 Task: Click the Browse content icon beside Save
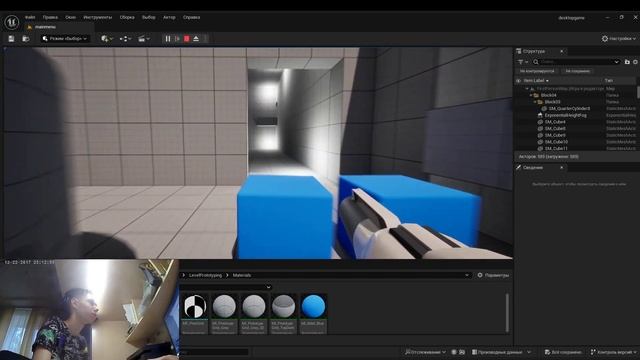pyautogui.click(x=26, y=39)
